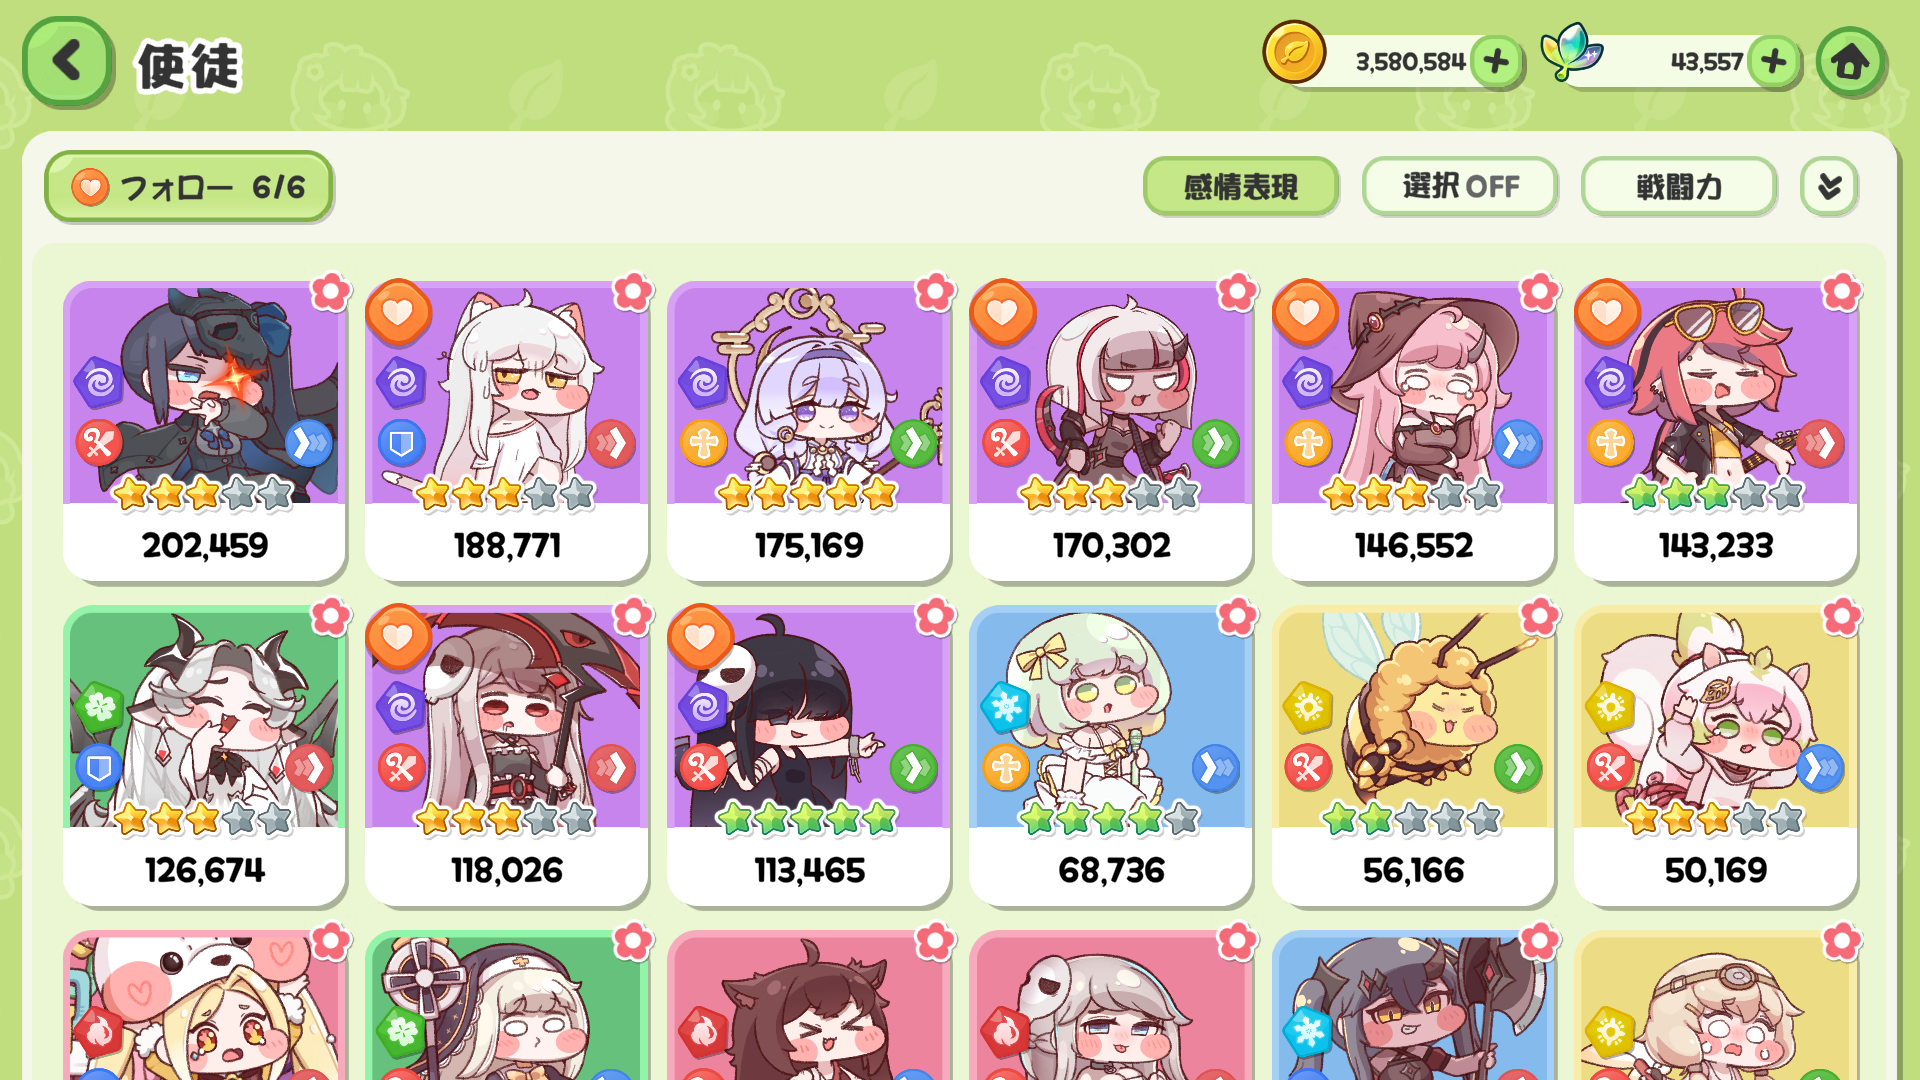Open the bee apostle 56,166 card

pyautogui.click(x=1413, y=756)
